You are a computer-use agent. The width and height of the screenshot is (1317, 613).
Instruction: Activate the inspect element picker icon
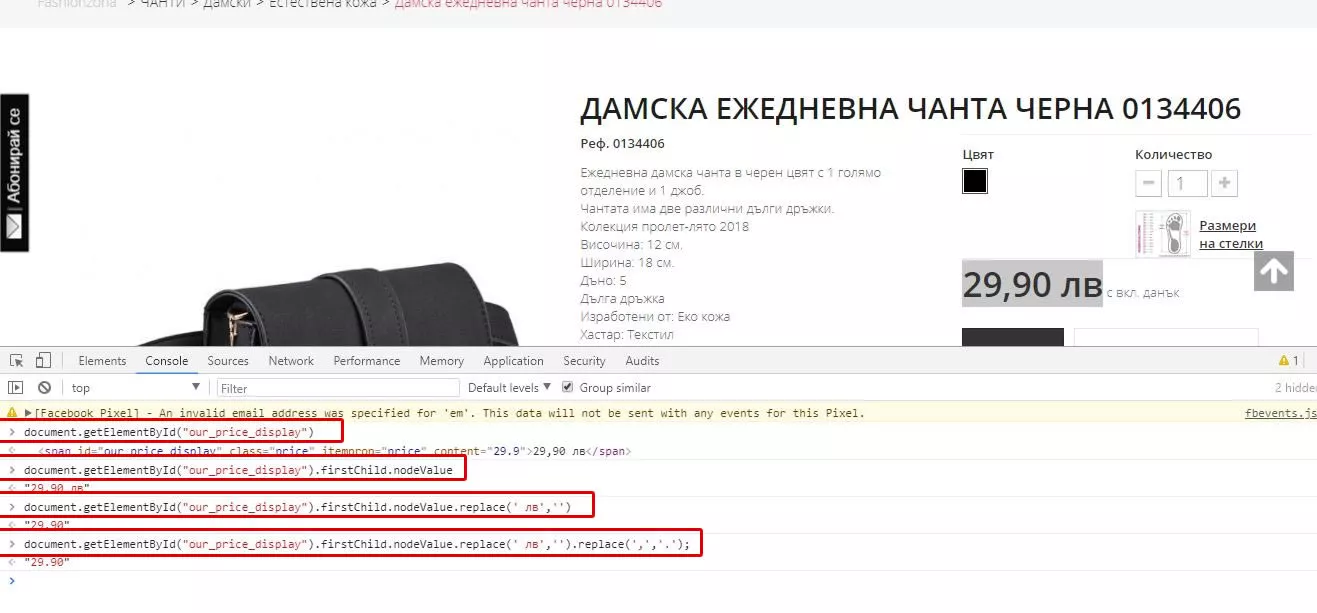[x=17, y=360]
